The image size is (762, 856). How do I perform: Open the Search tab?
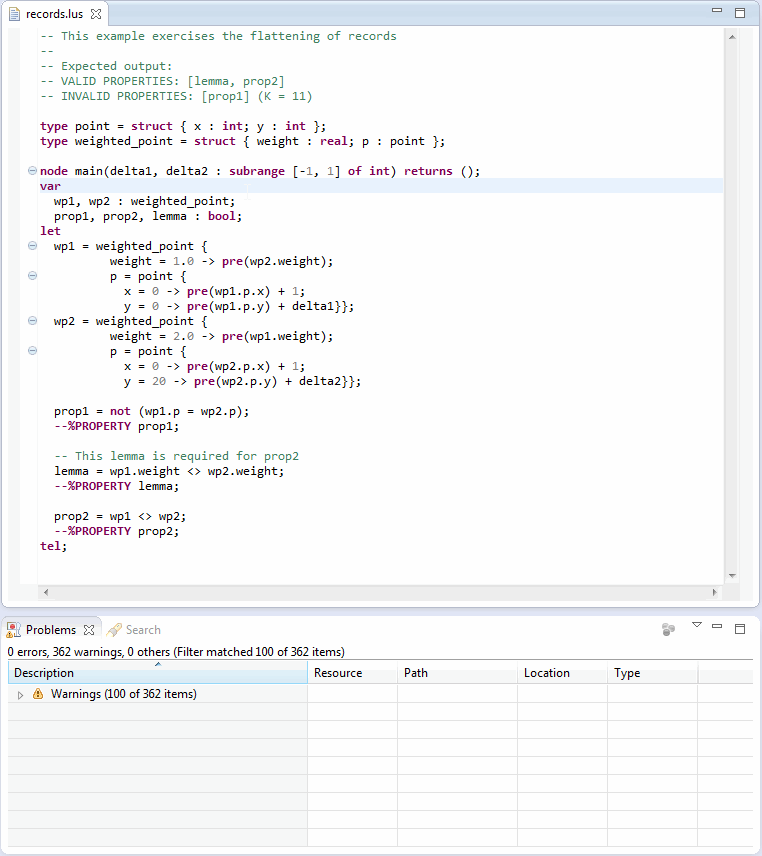(x=134, y=630)
